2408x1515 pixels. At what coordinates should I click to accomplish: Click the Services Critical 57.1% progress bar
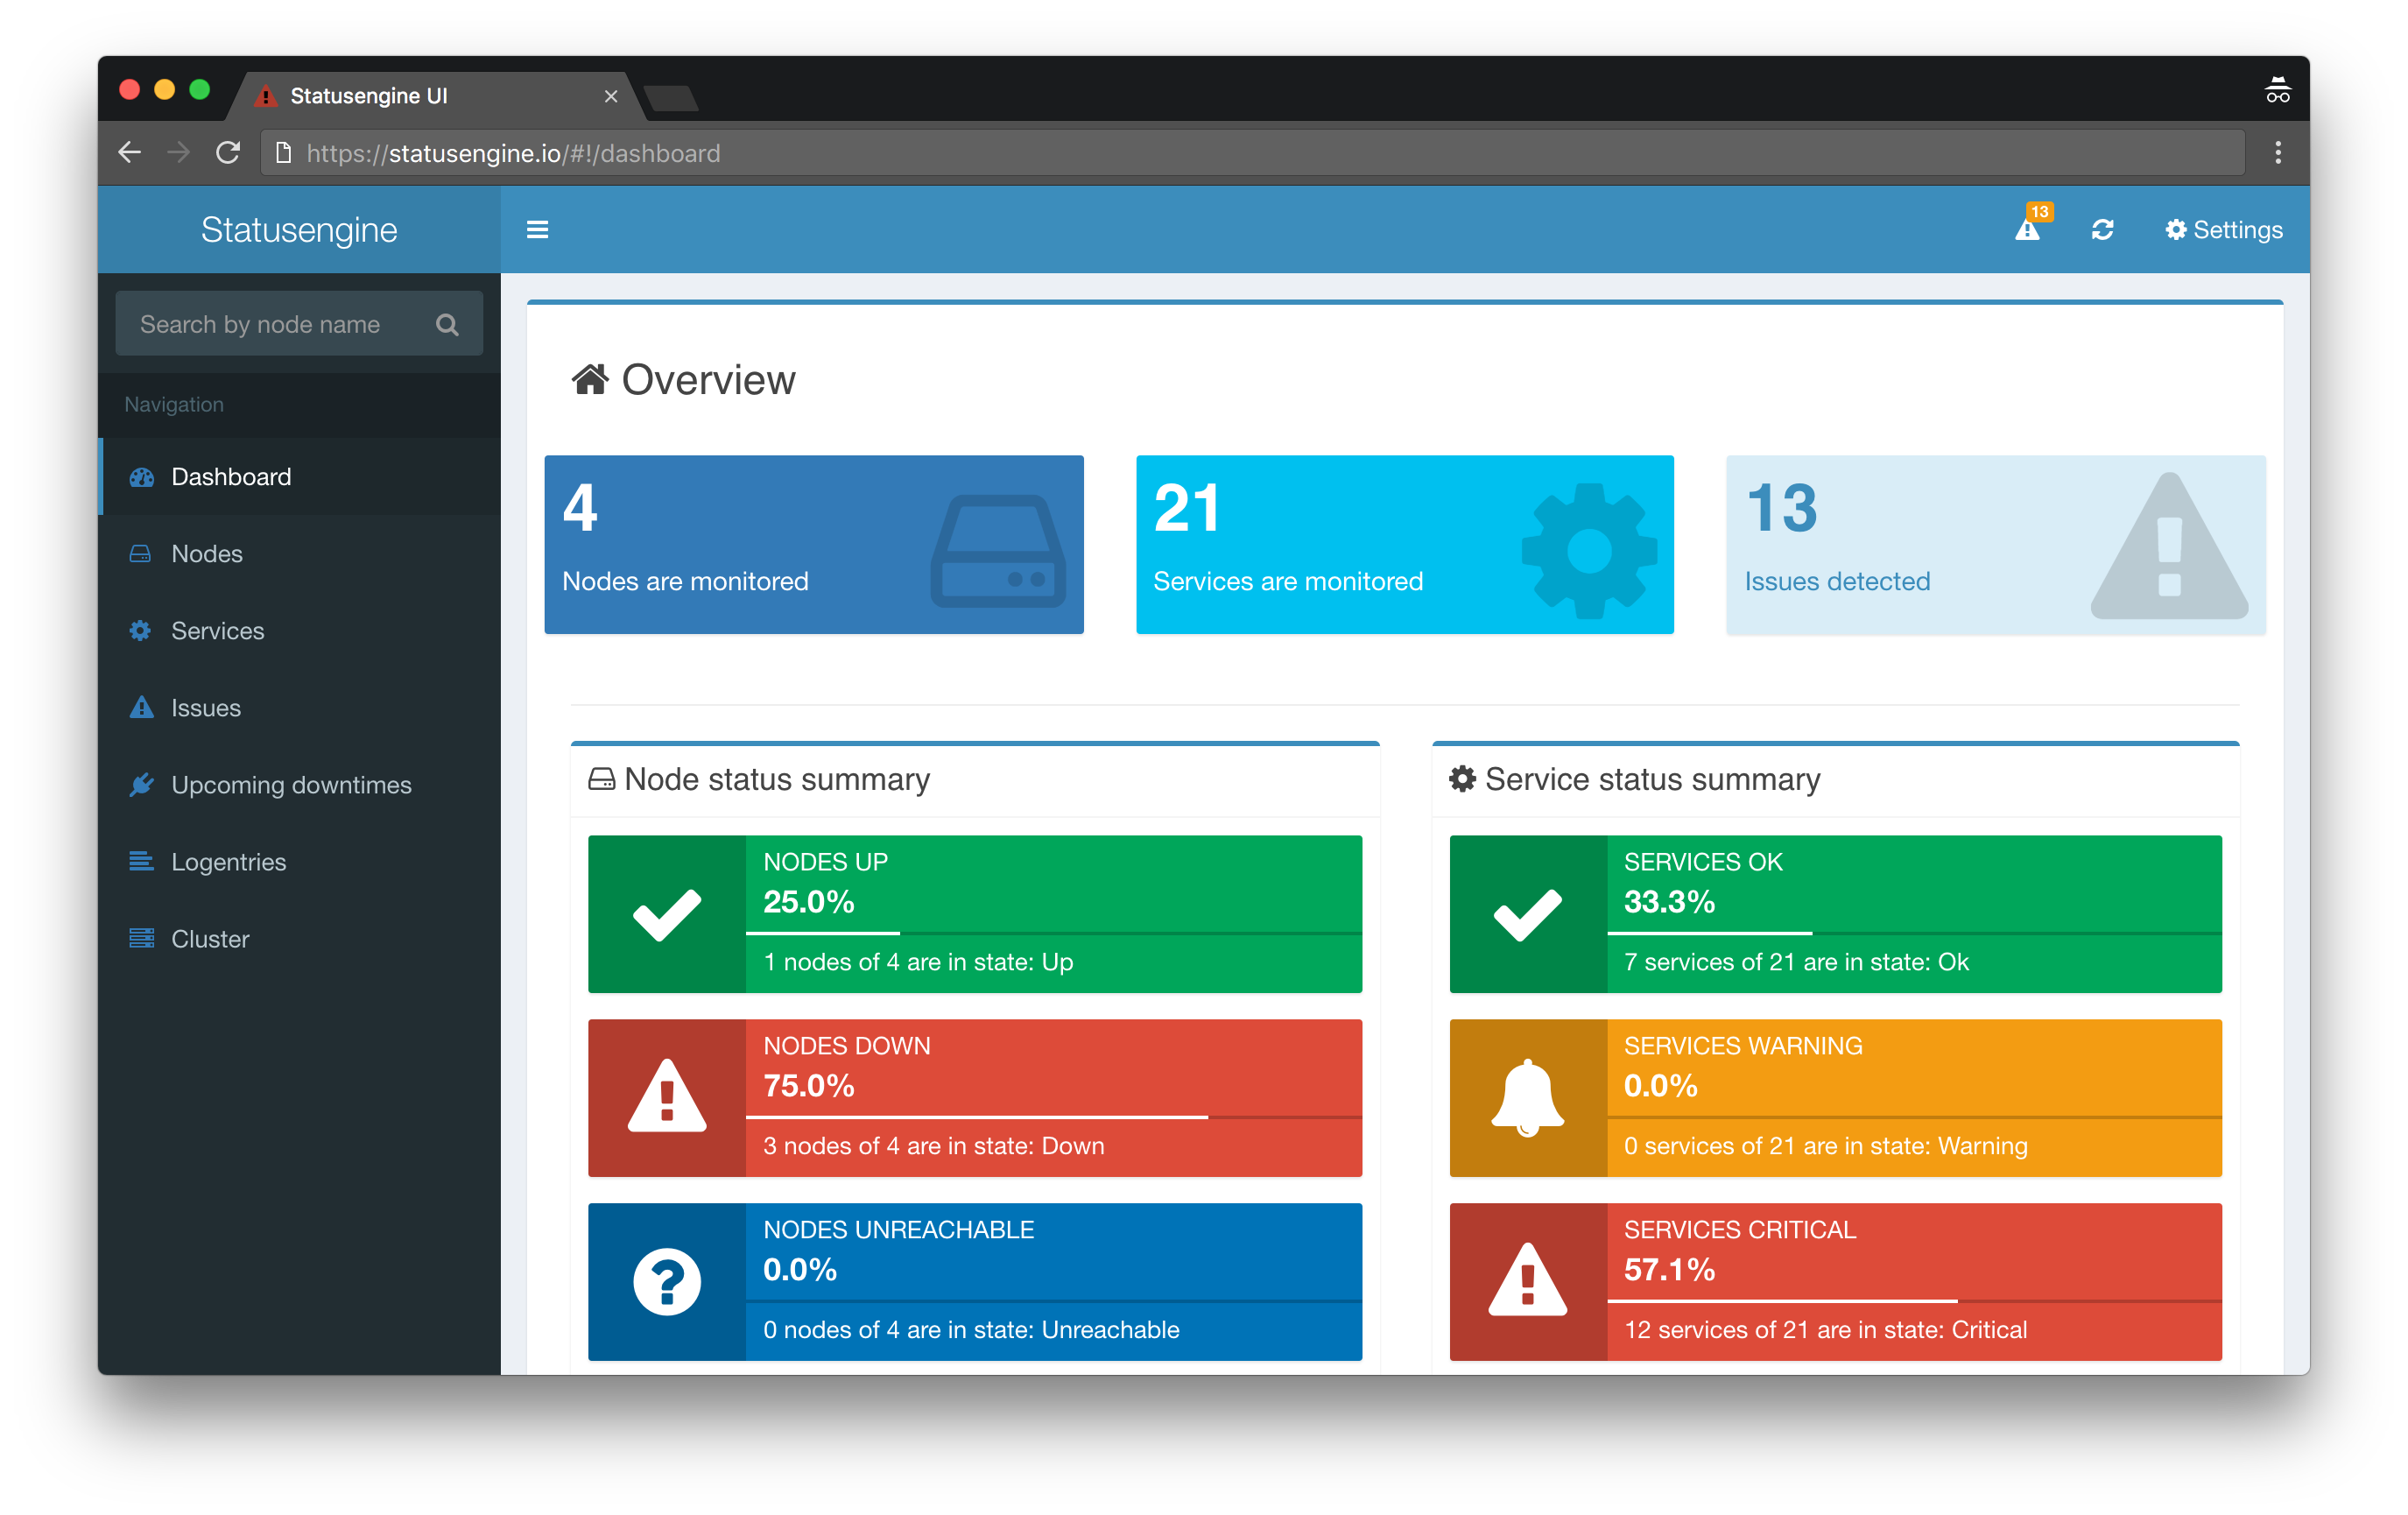pyautogui.click(x=1915, y=1302)
